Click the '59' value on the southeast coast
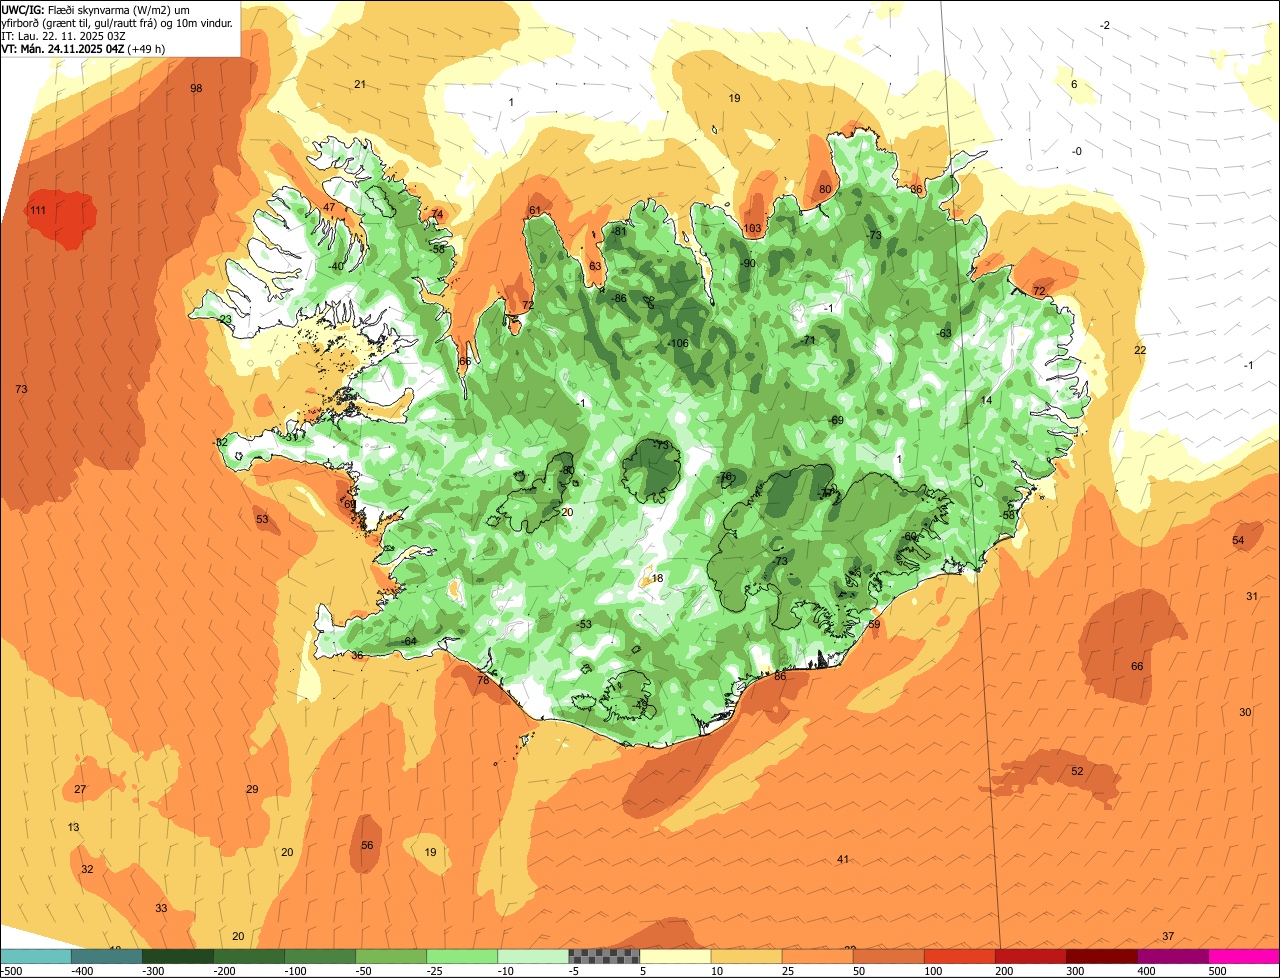Image resolution: width=1280 pixels, height=978 pixels. [x=874, y=624]
